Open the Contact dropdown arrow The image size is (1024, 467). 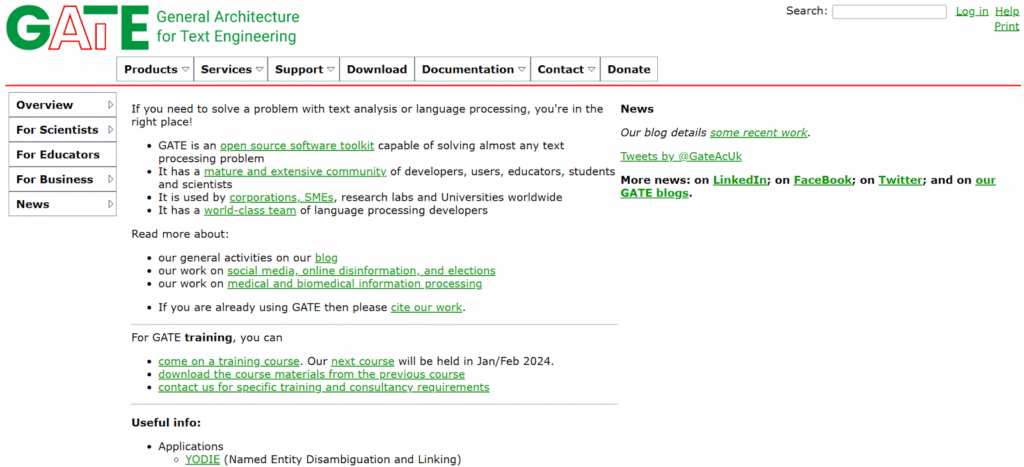(x=591, y=69)
